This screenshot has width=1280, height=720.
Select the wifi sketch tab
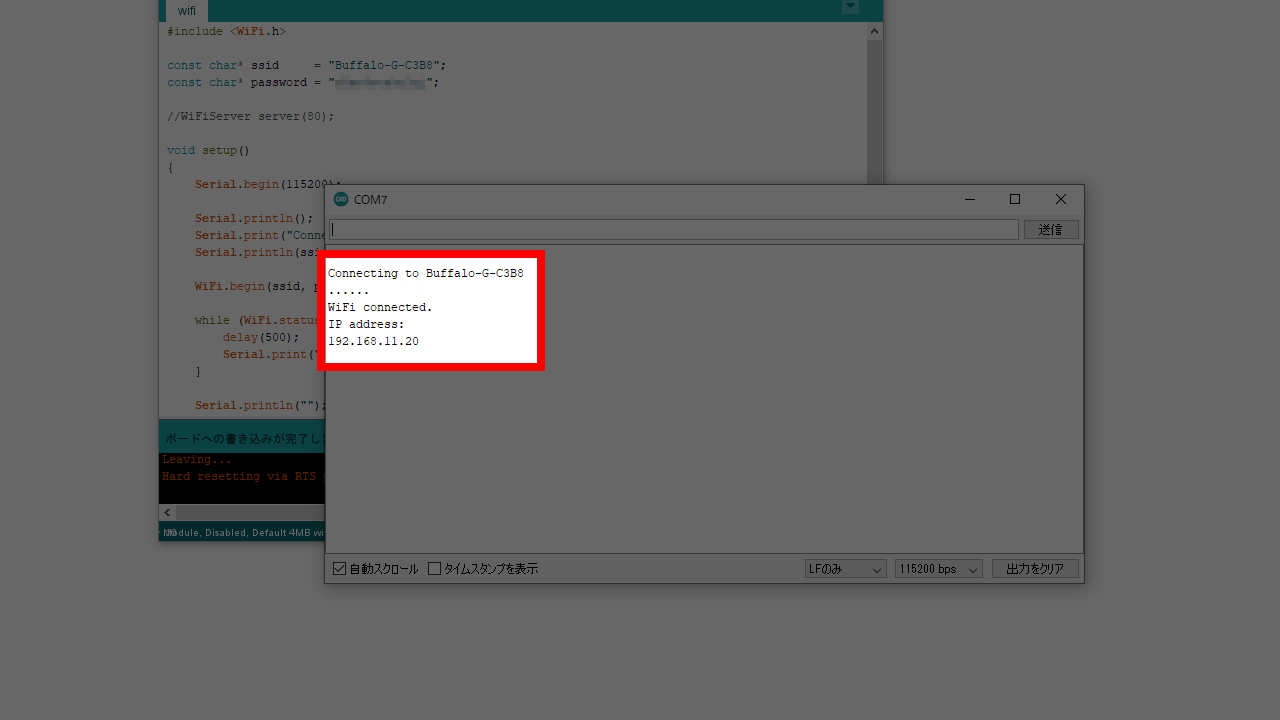(x=187, y=11)
